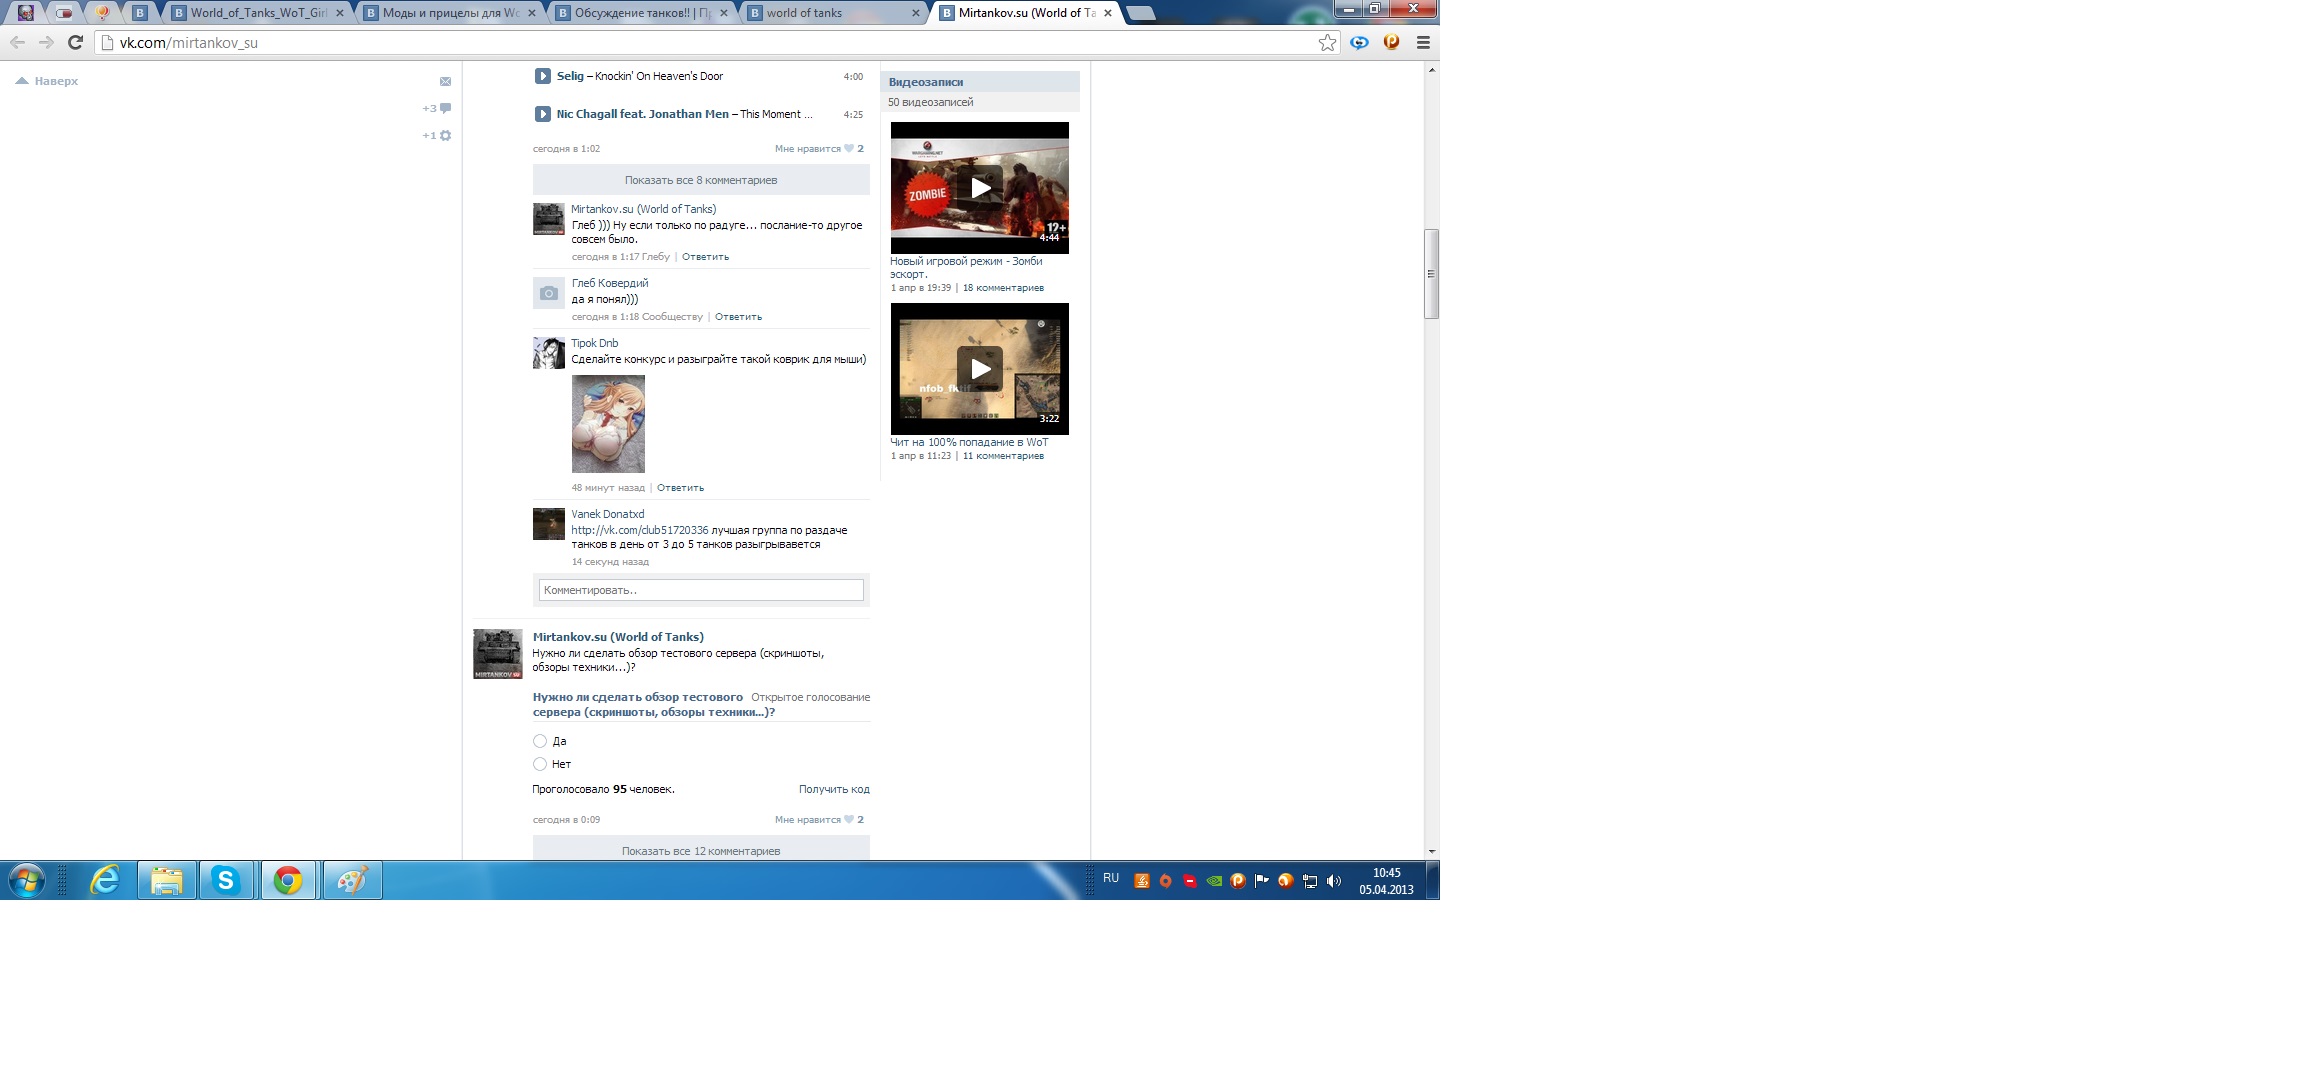Click the page scroll-down arrow
Image resolution: width=2316 pixels, height=1086 pixels.
[1432, 852]
